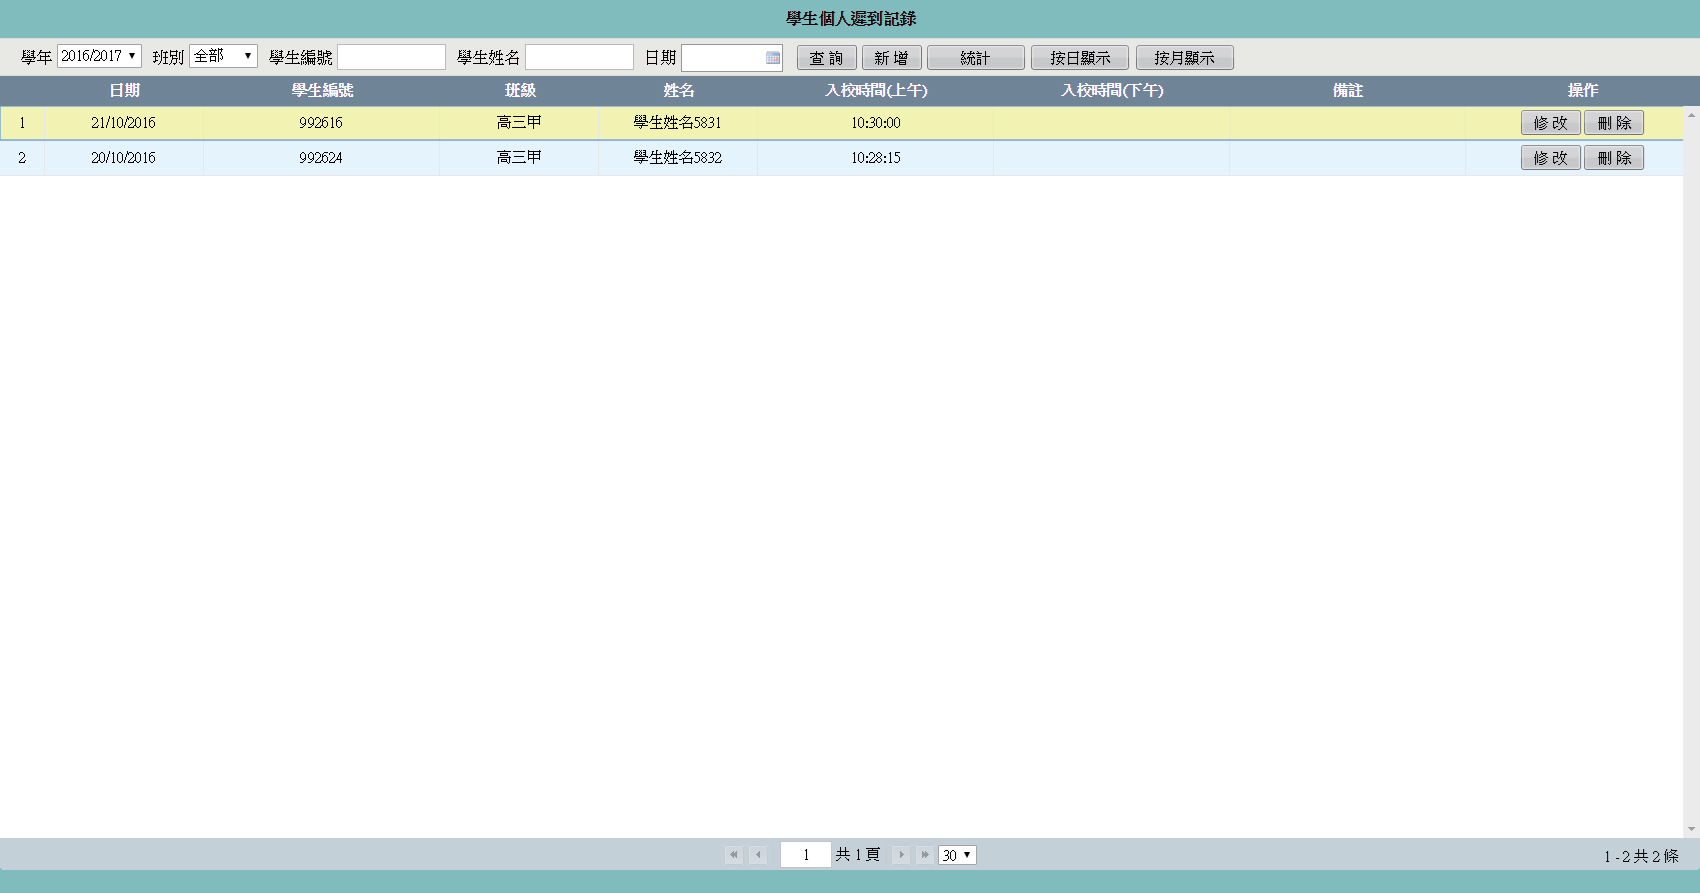Sort by the 入校時間(上午) column header
This screenshot has width=1700, height=893.
coord(876,91)
